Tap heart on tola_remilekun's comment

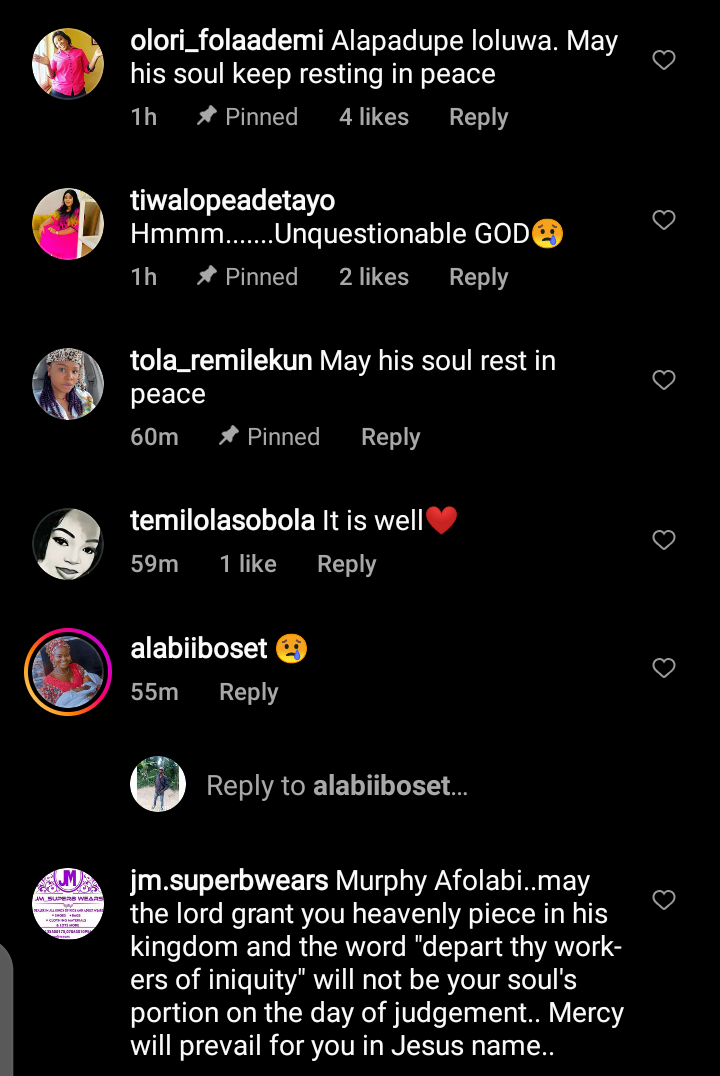click(x=664, y=380)
